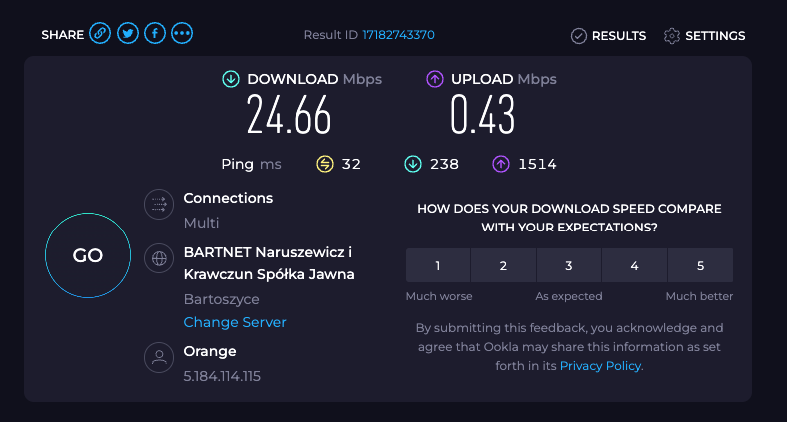Rate download speed as 4

pos(634,265)
